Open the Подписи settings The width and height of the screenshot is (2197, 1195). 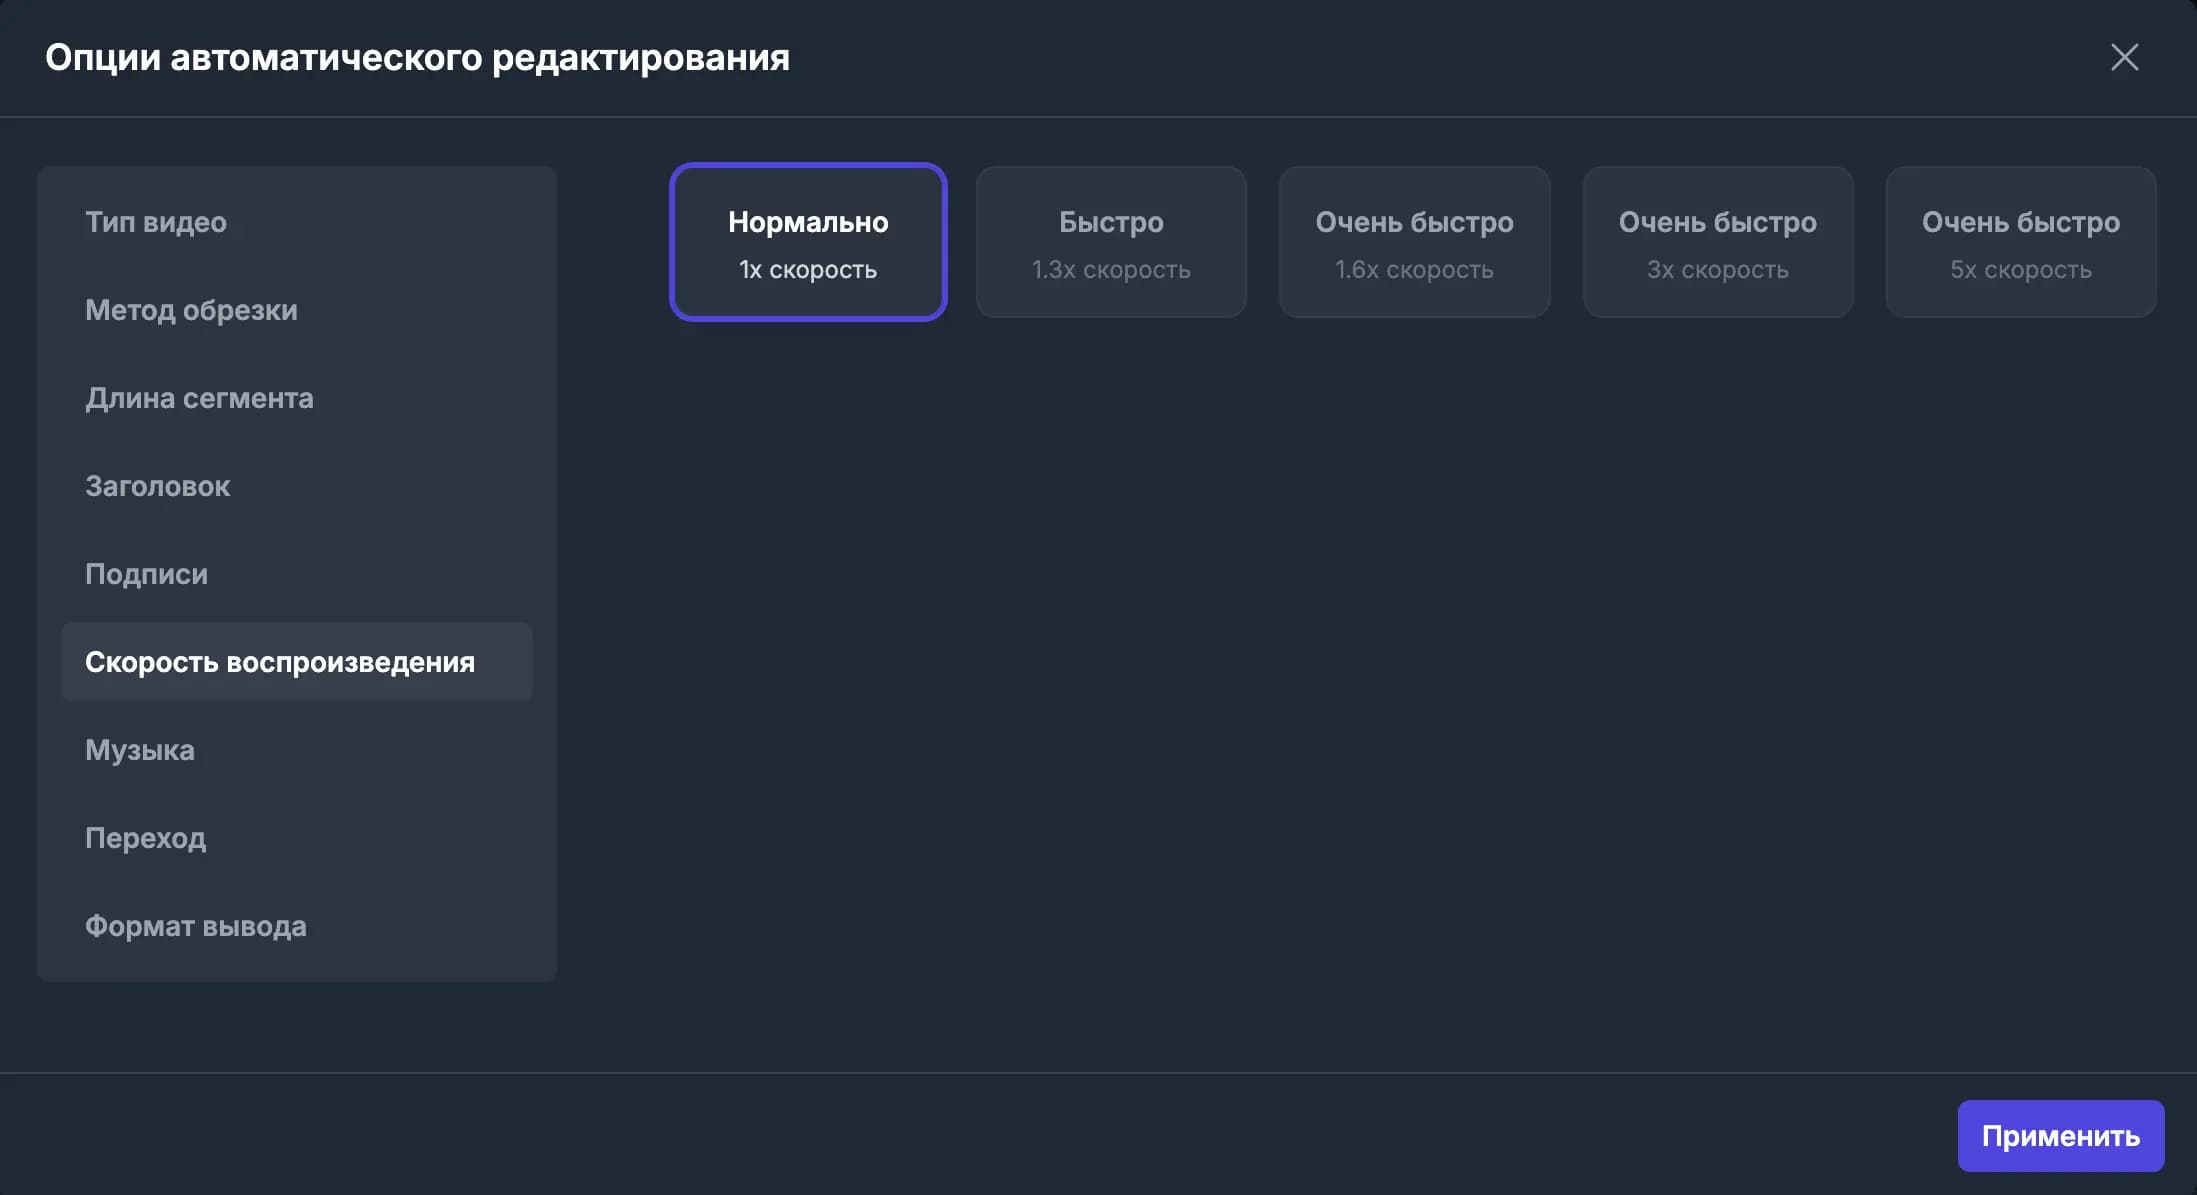146,574
